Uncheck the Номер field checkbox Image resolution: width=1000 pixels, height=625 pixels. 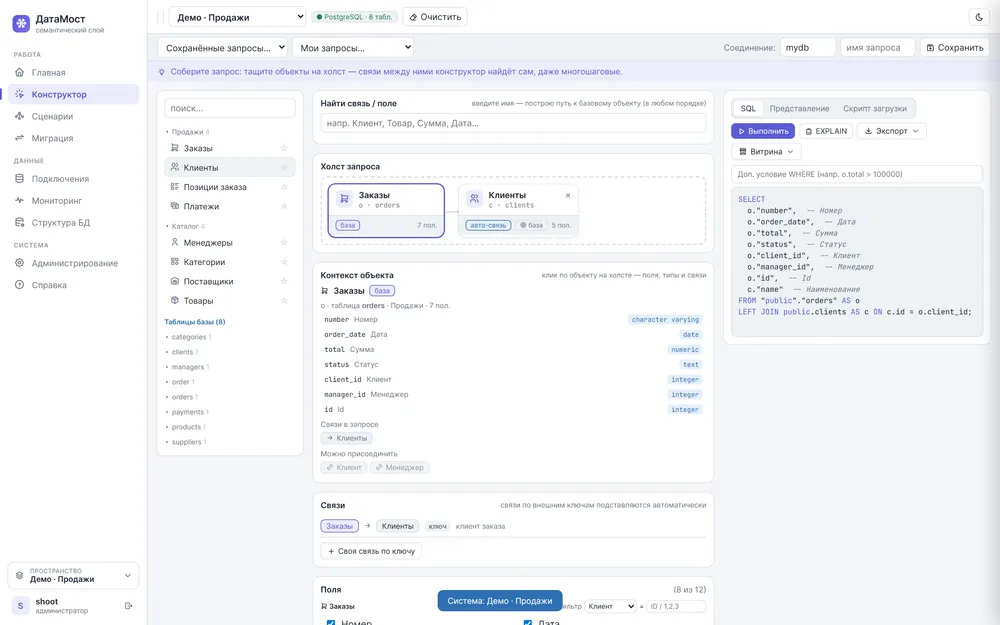[x=330, y=622]
